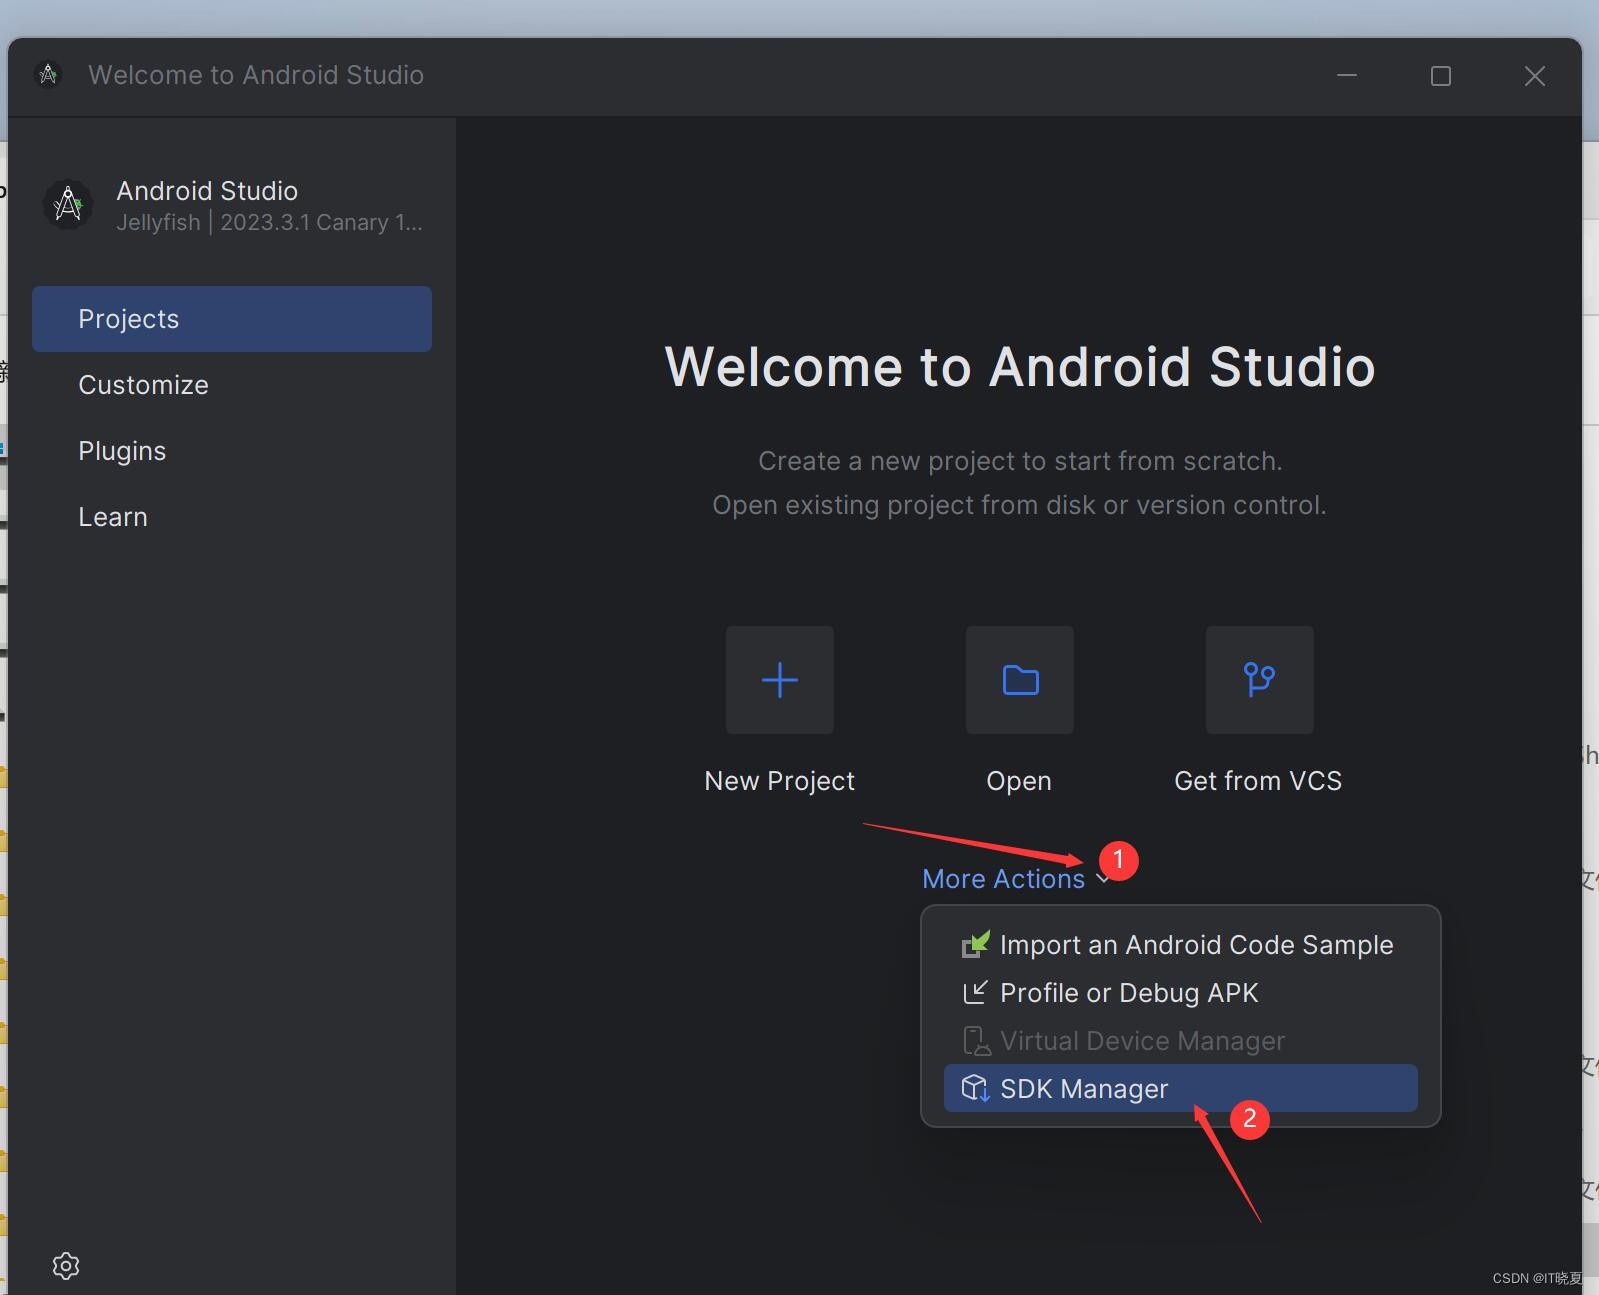Close the Welcome to Android Studio window
1599x1295 pixels.
[1535, 76]
